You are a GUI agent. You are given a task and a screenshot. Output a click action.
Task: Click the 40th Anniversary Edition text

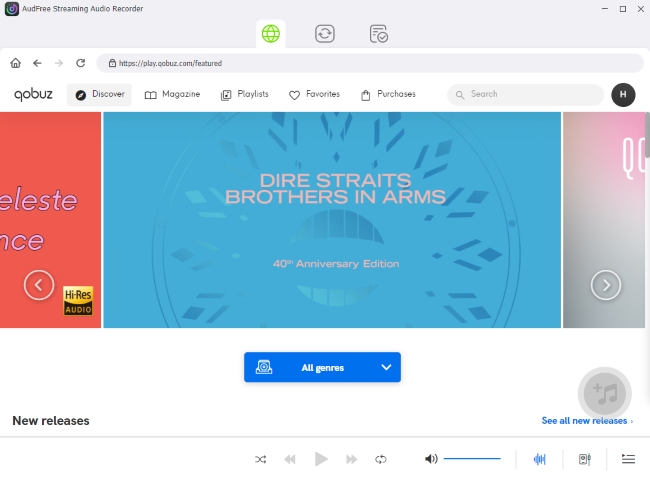click(336, 264)
